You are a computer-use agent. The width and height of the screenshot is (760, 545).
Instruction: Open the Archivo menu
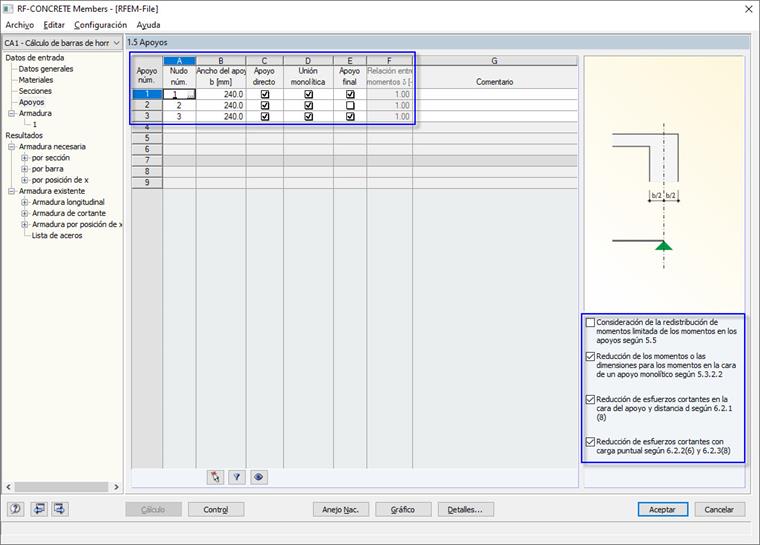click(19, 25)
